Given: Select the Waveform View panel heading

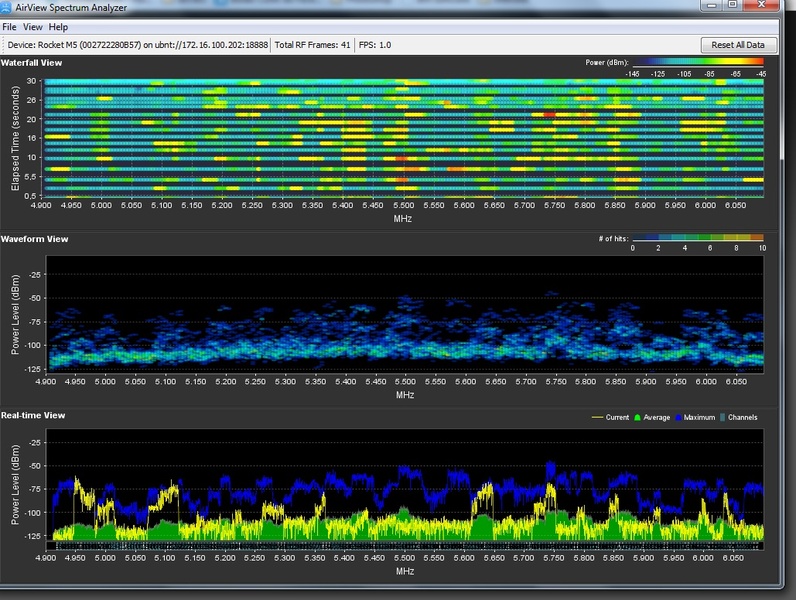Looking at the screenshot, I should click(34, 239).
